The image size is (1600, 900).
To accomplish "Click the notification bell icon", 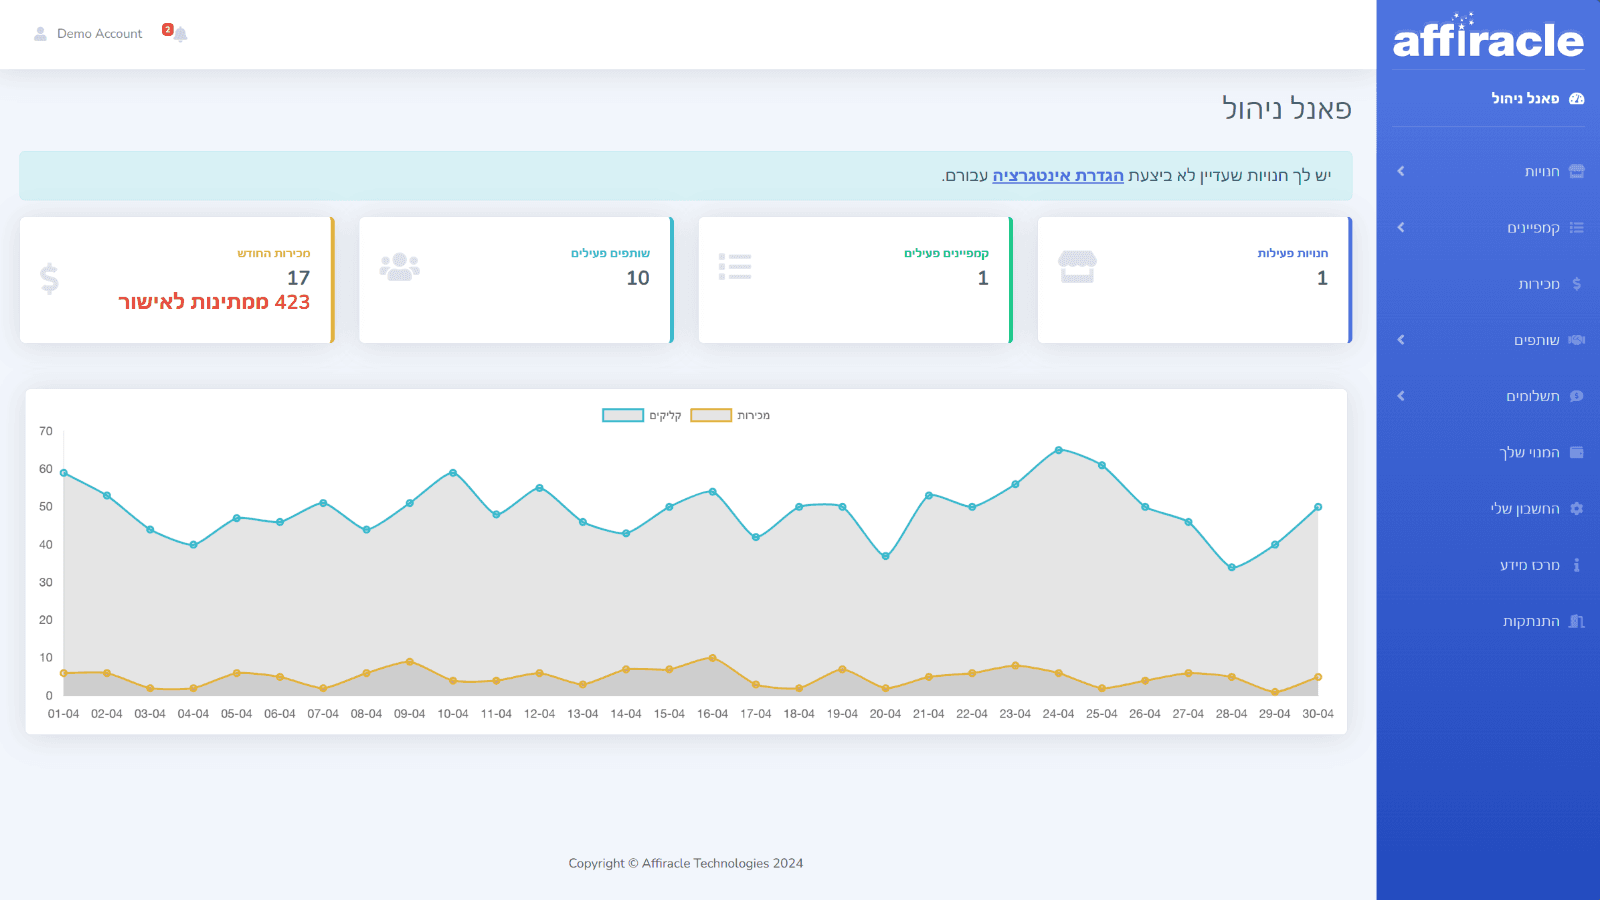I will pos(180,35).
